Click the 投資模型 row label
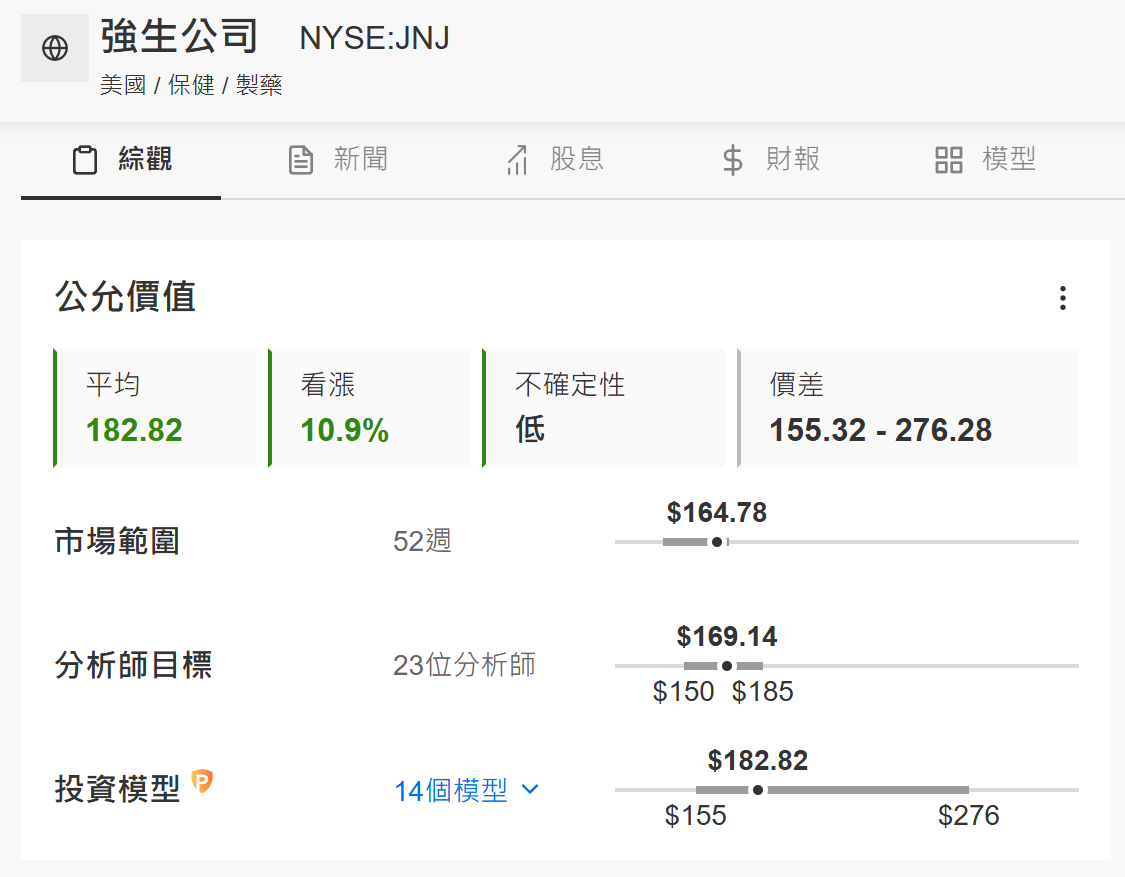The width and height of the screenshot is (1125, 877). (x=117, y=789)
